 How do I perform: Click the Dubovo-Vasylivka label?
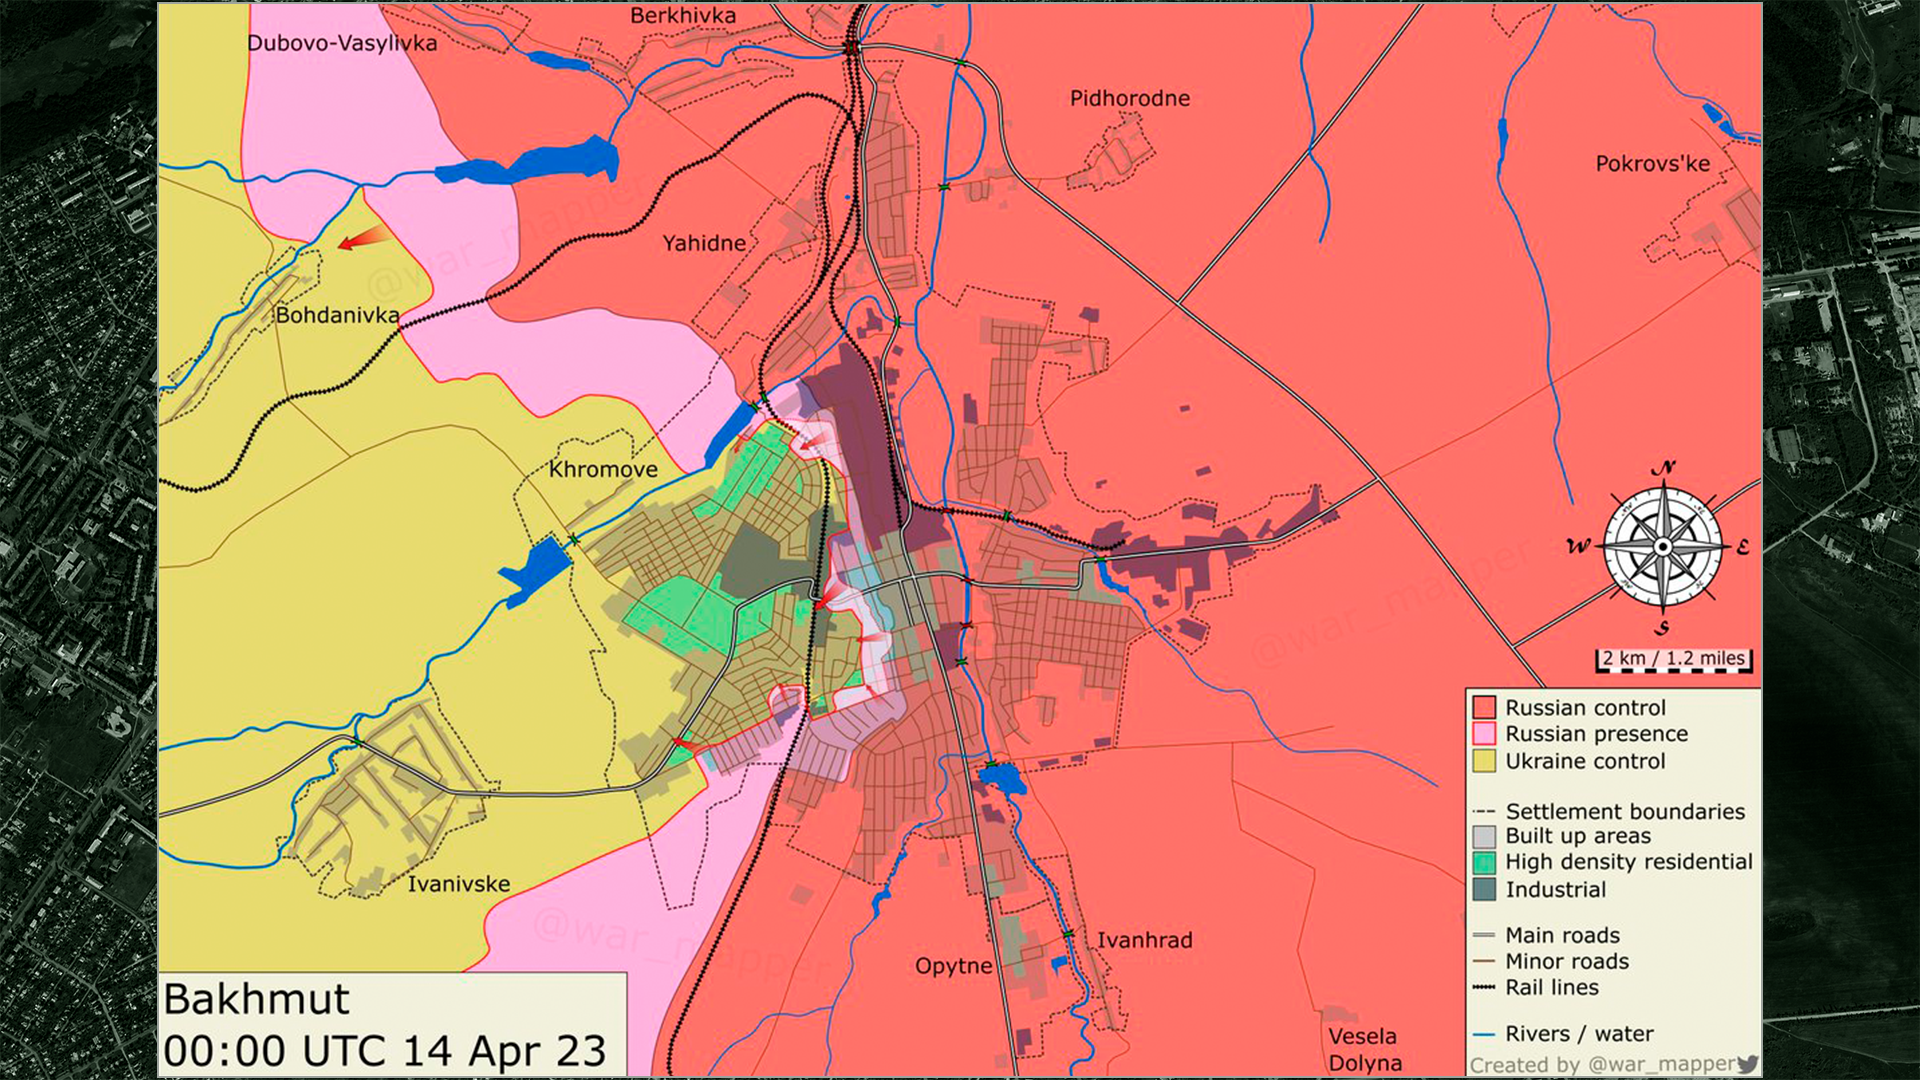[342, 43]
